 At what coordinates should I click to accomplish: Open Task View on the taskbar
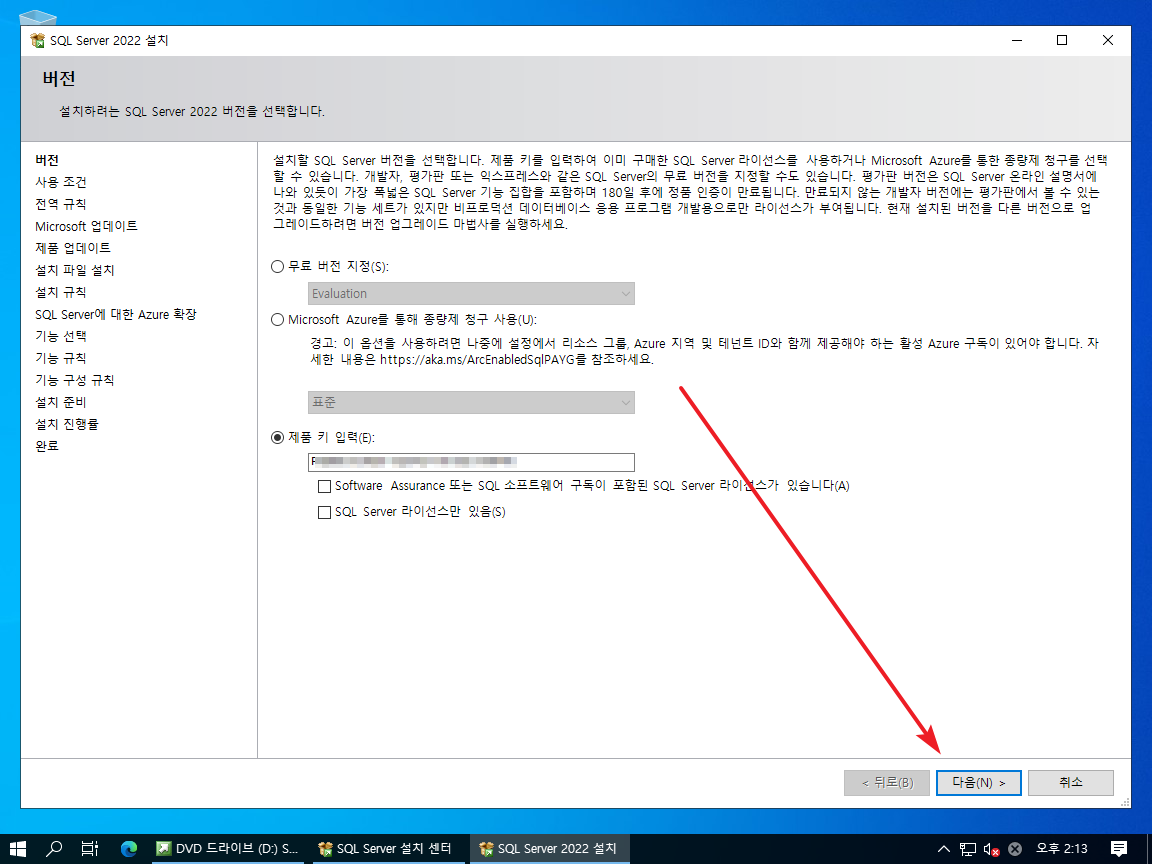(x=90, y=849)
